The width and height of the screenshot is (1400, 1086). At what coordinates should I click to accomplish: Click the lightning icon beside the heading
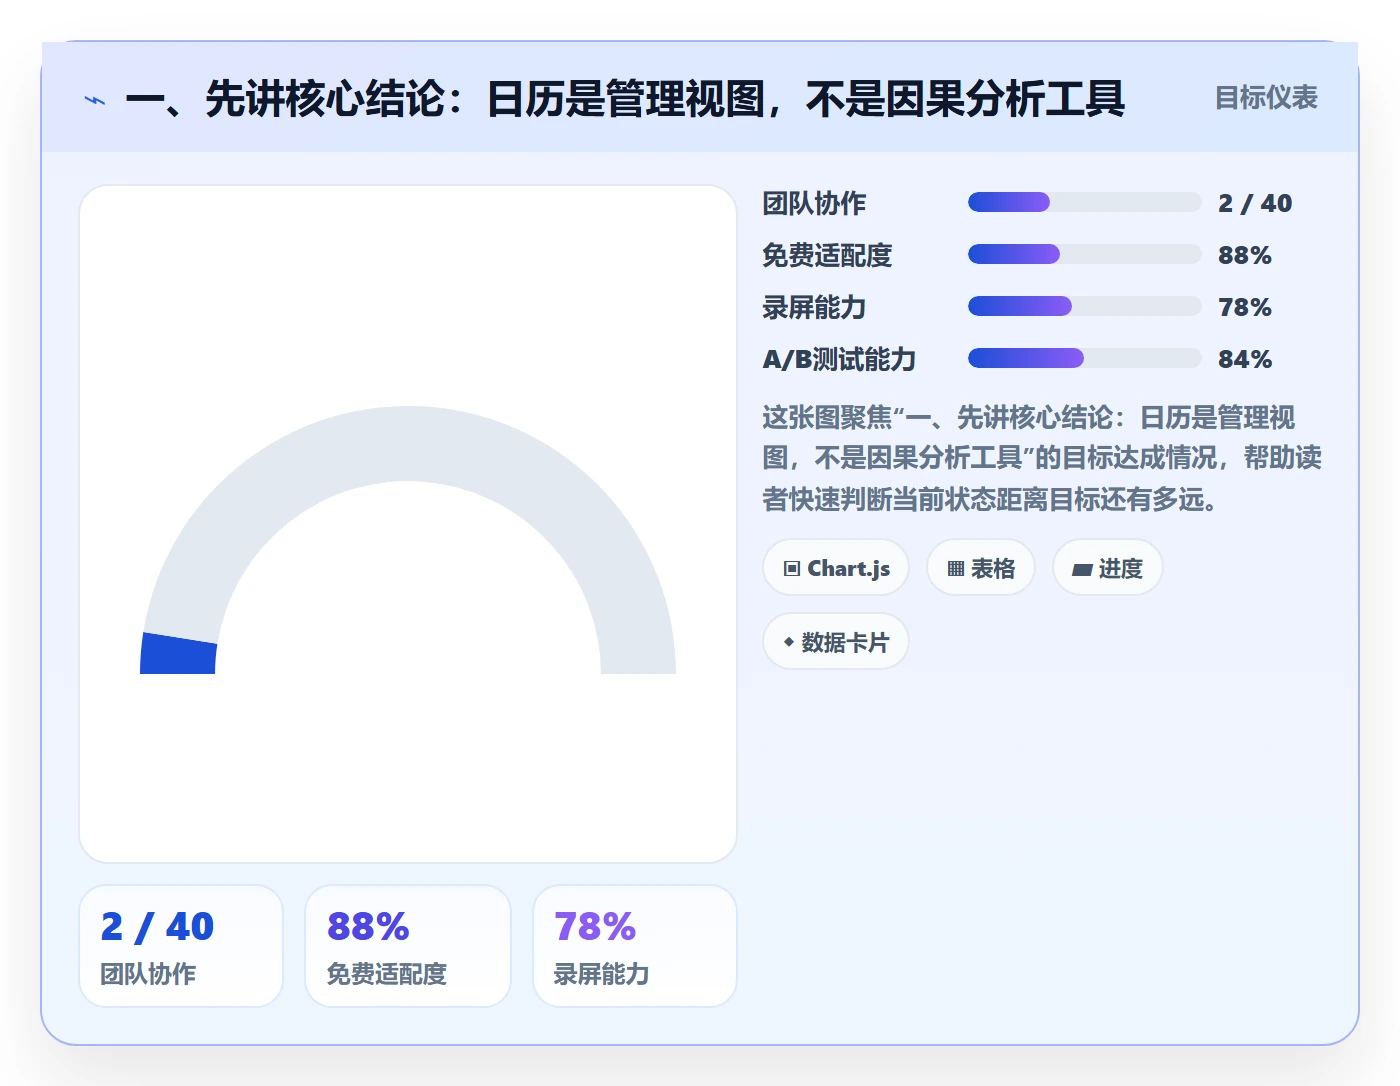(x=95, y=100)
